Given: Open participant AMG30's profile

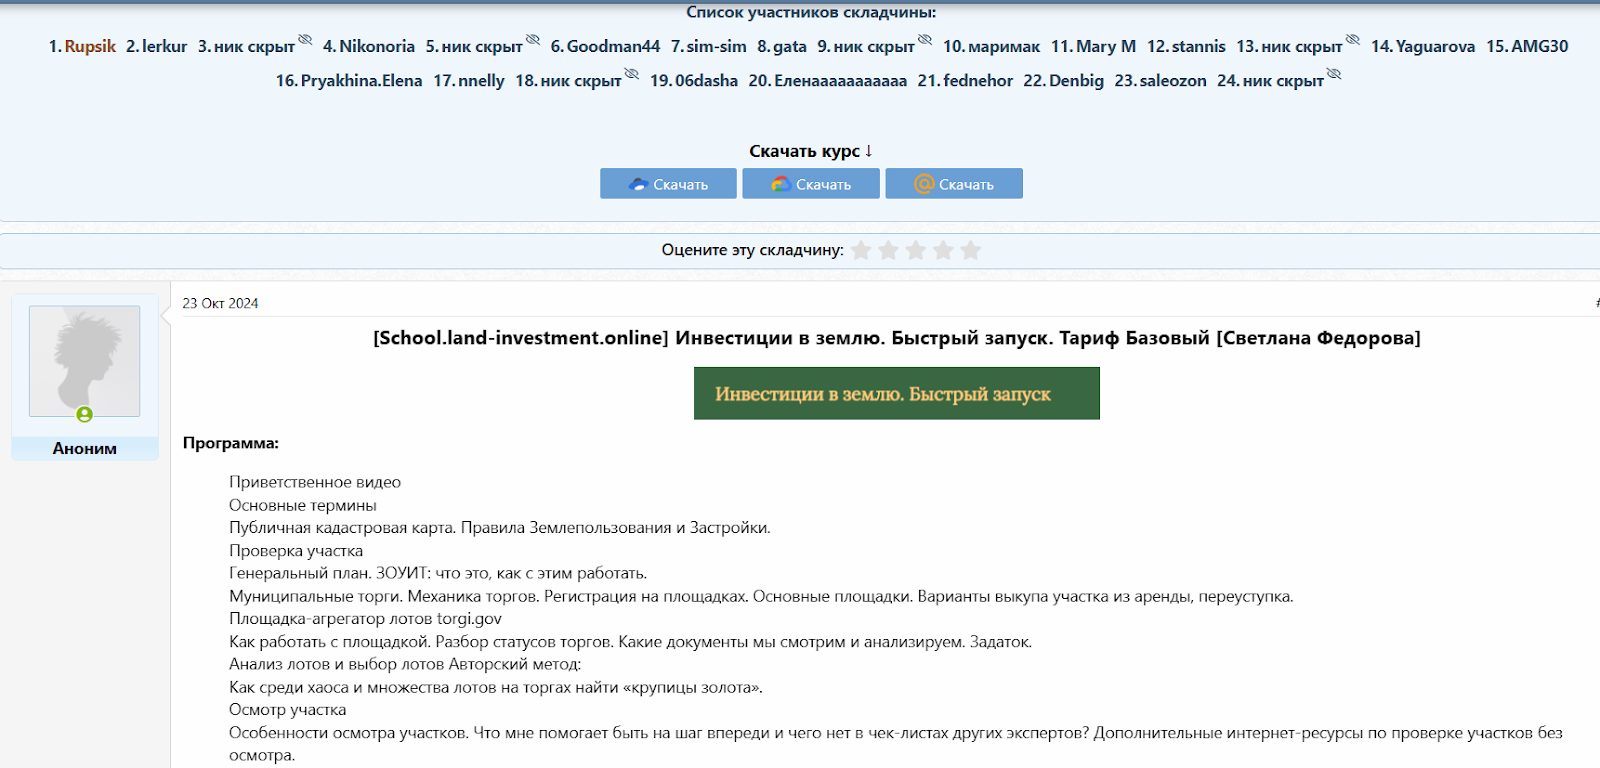Looking at the screenshot, I should pyautogui.click(x=1540, y=46).
